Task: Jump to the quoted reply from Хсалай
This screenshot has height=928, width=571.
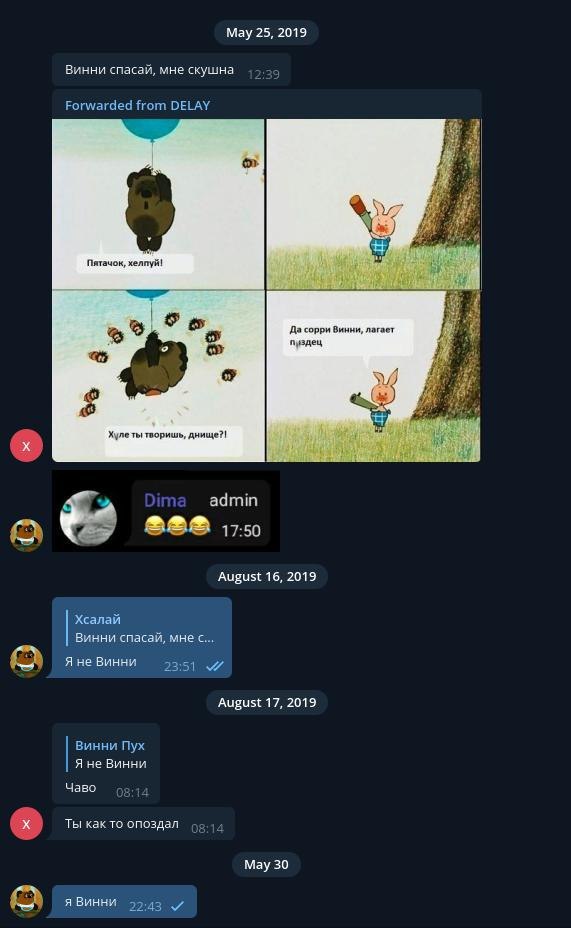Action: [x=142, y=629]
